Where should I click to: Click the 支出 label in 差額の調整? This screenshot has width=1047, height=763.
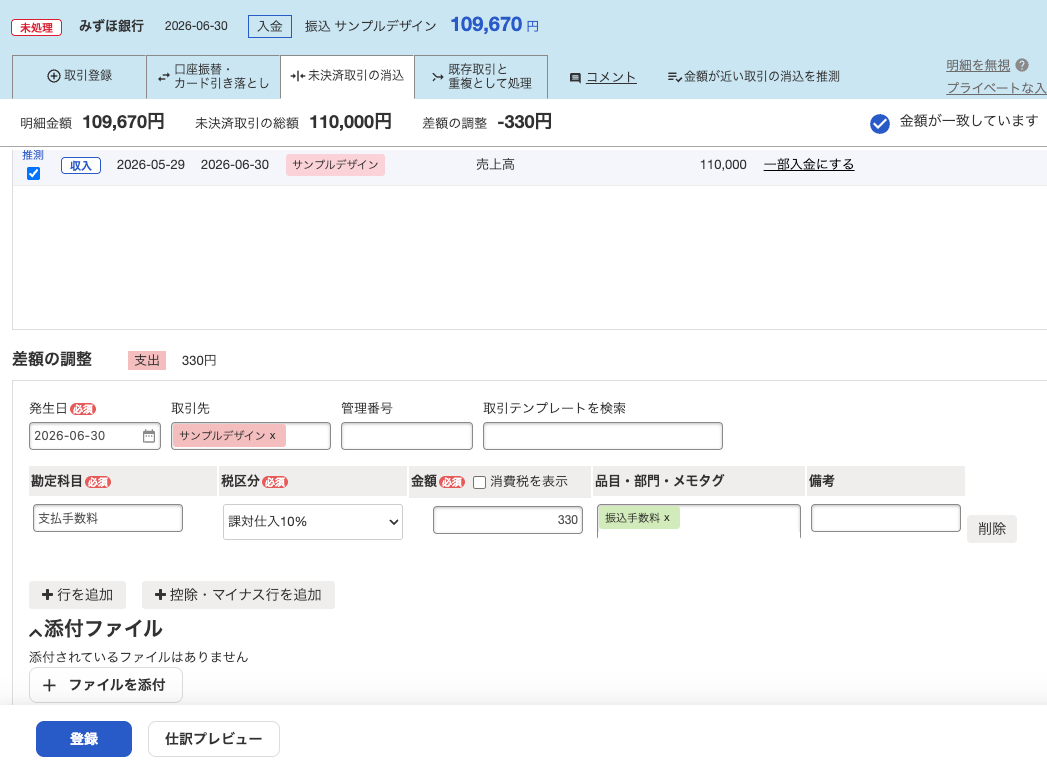click(x=147, y=360)
